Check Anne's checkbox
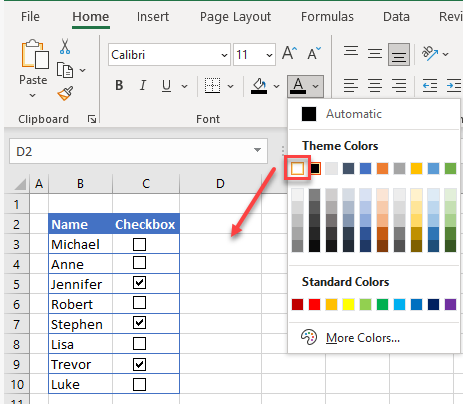 (x=139, y=263)
